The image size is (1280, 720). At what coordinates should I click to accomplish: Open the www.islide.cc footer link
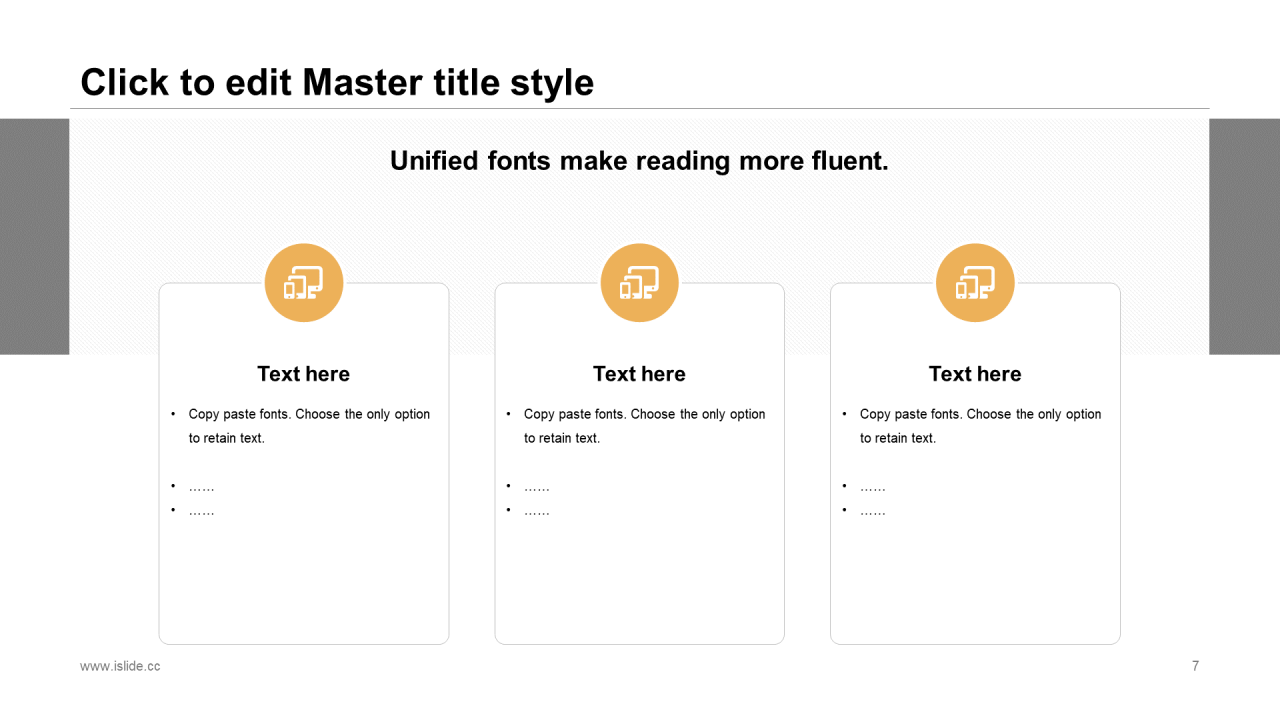pos(120,666)
